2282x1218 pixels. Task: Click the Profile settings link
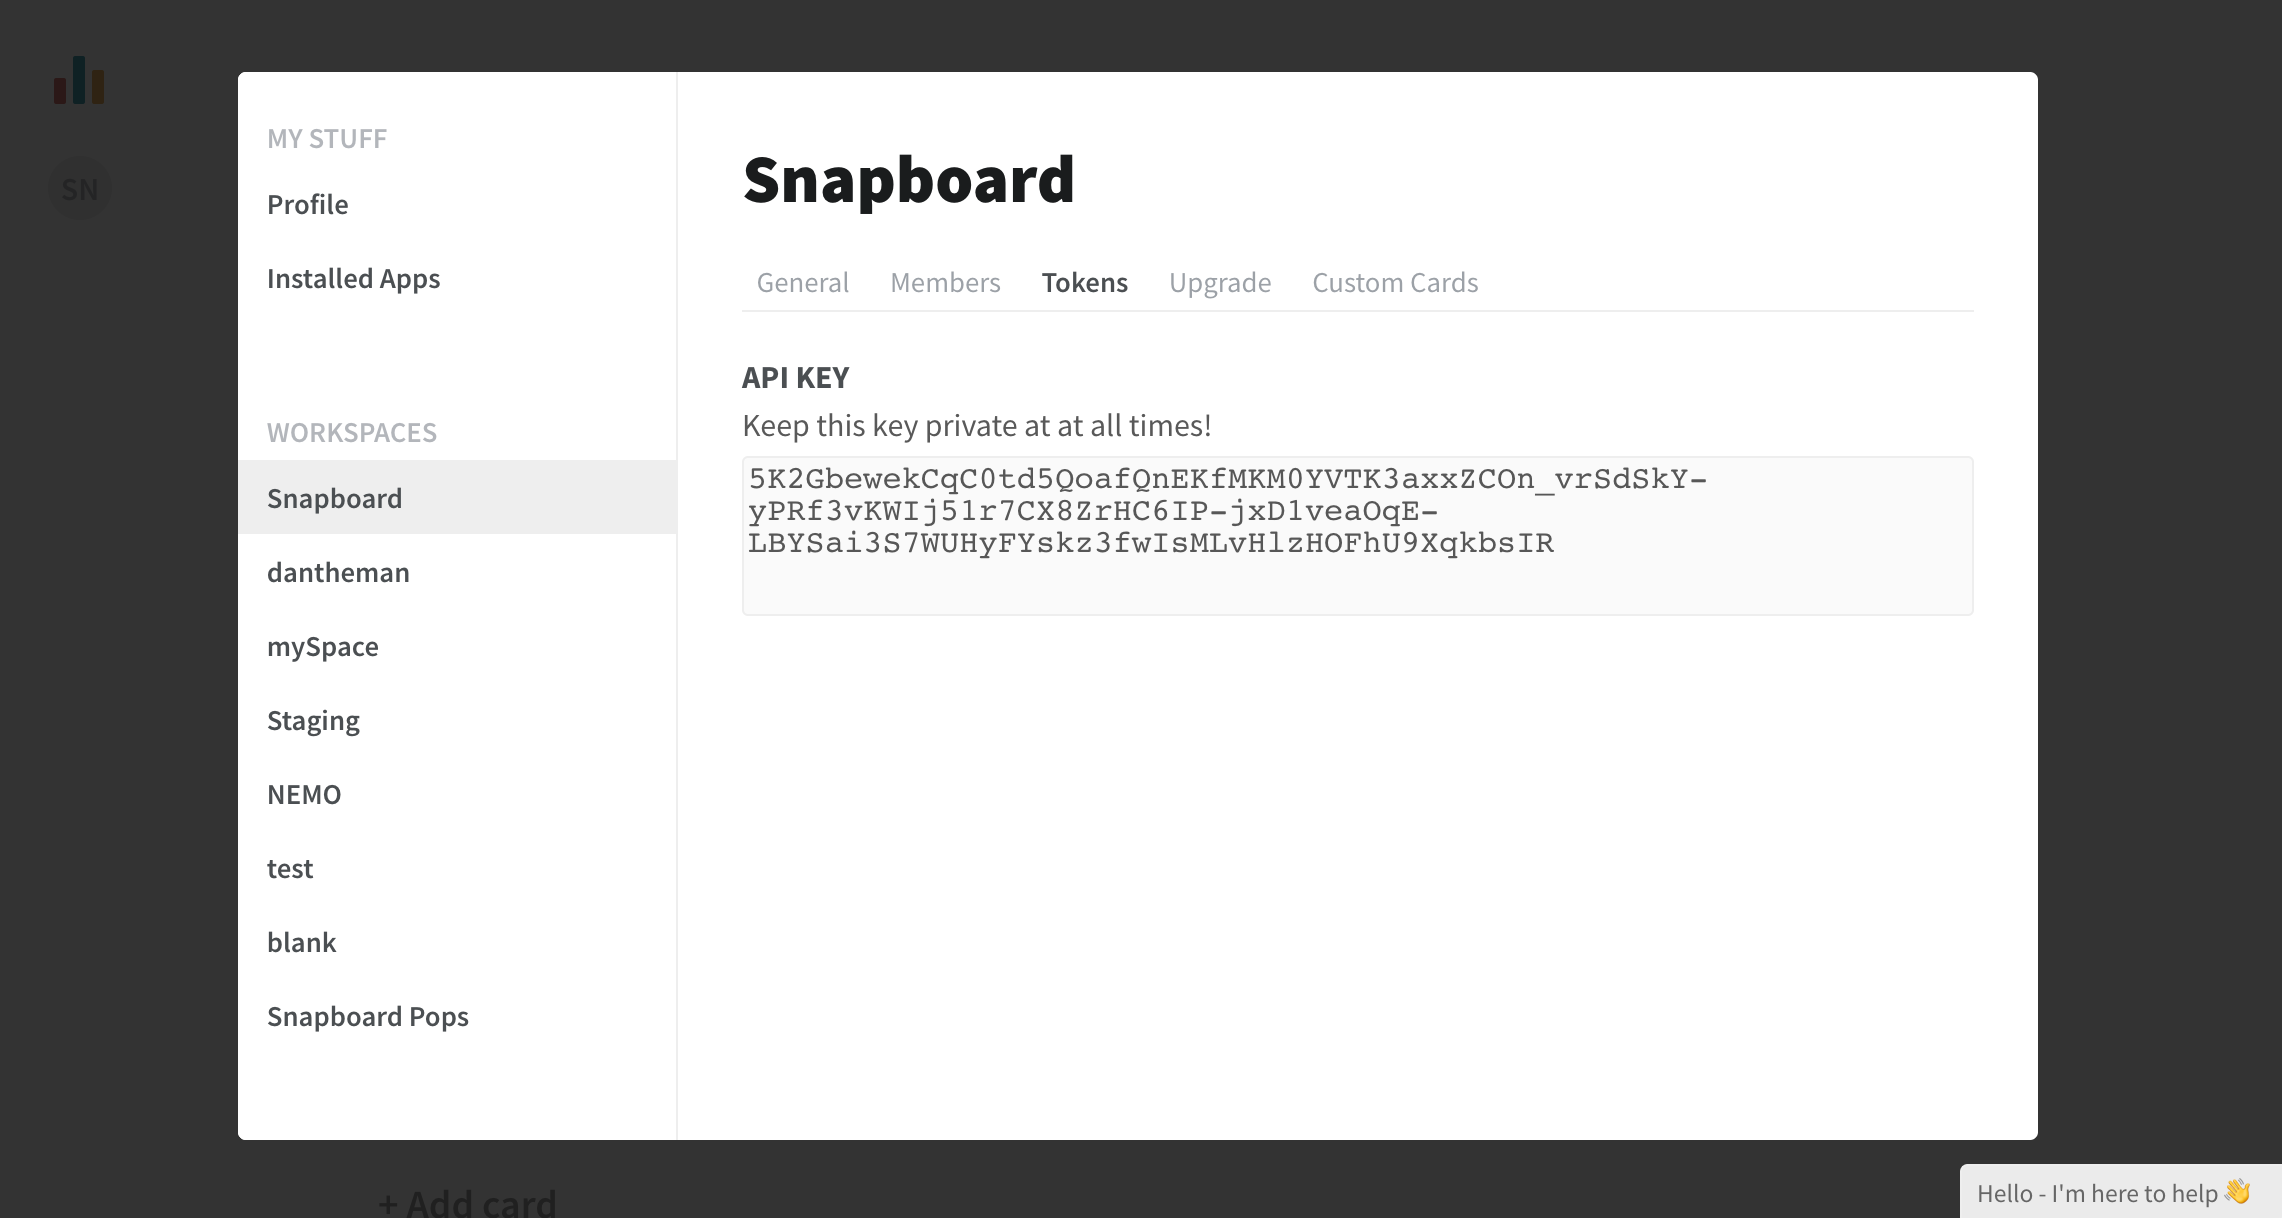click(308, 204)
